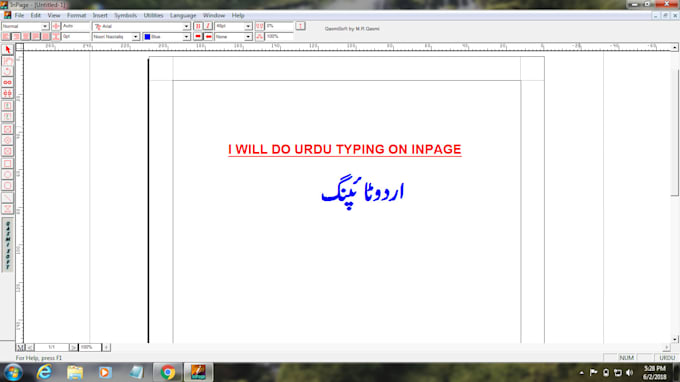Click the URDU language indicator
This screenshot has width=680, height=382.
point(667,358)
